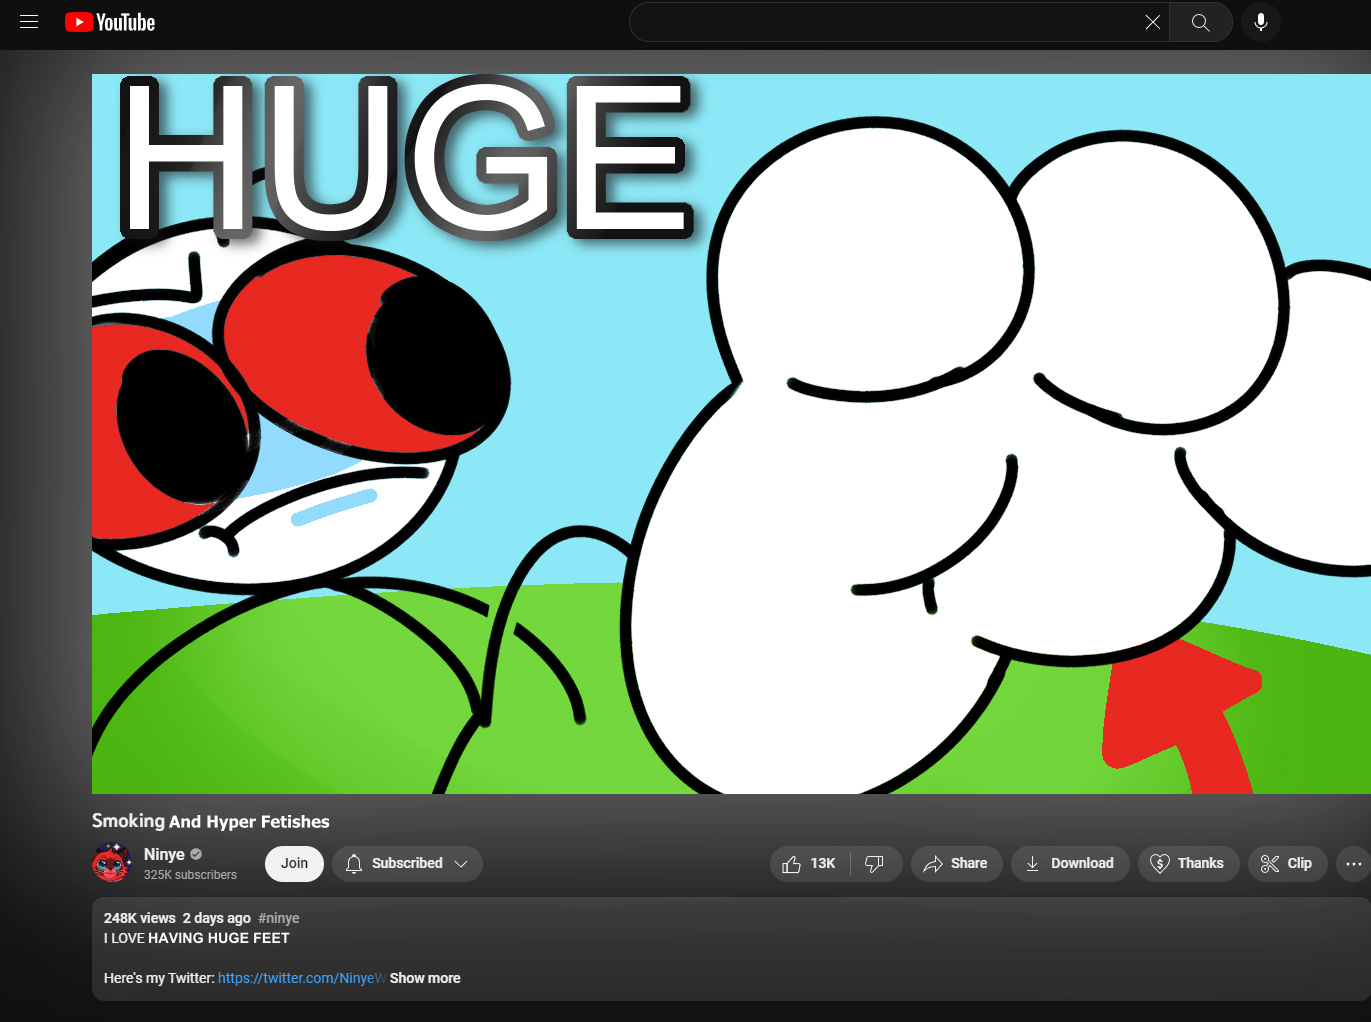1371x1022 pixels.
Task: Download the video
Action: 1070,864
